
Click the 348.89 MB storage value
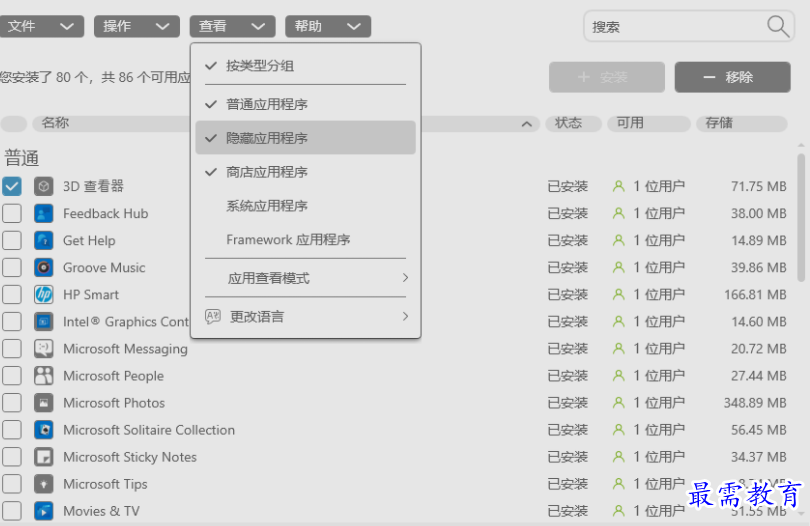[755, 403]
